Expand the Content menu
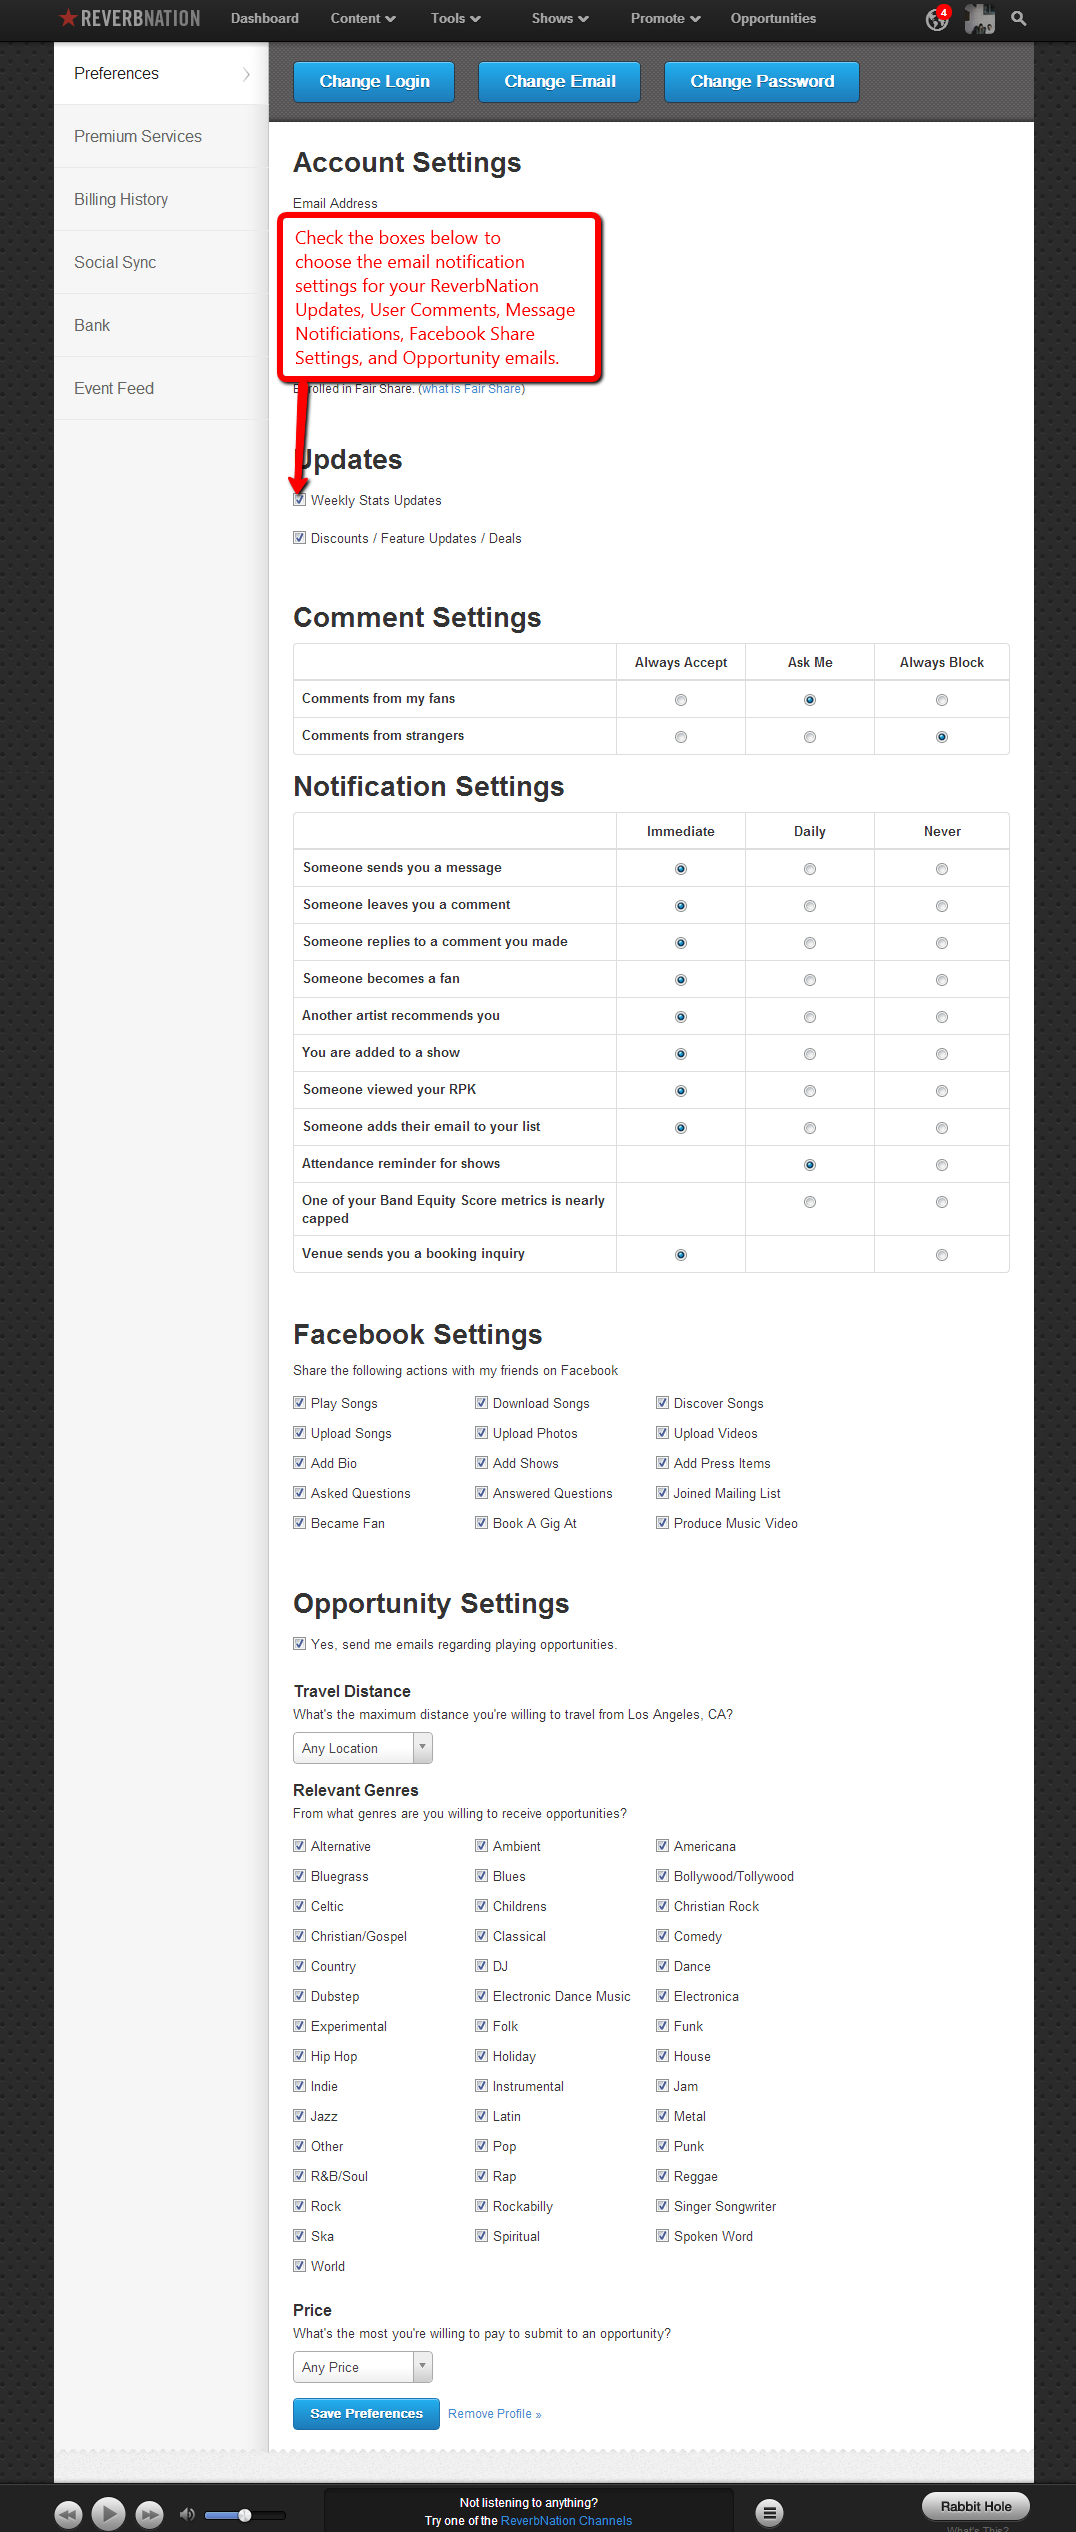The image size is (1076, 2532). click(x=363, y=19)
